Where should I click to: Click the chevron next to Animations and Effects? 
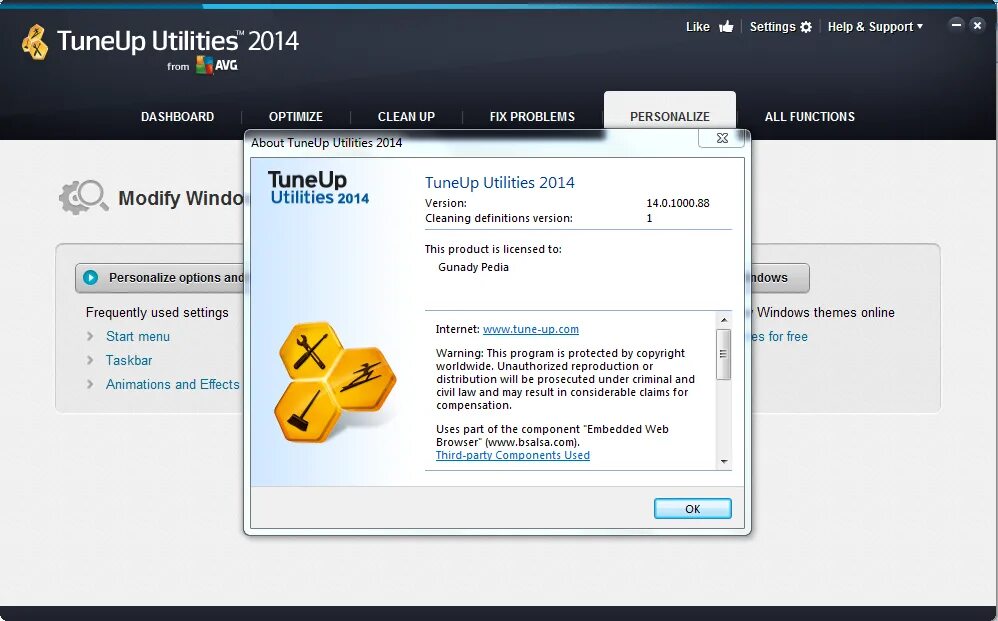tap(90, 384)
